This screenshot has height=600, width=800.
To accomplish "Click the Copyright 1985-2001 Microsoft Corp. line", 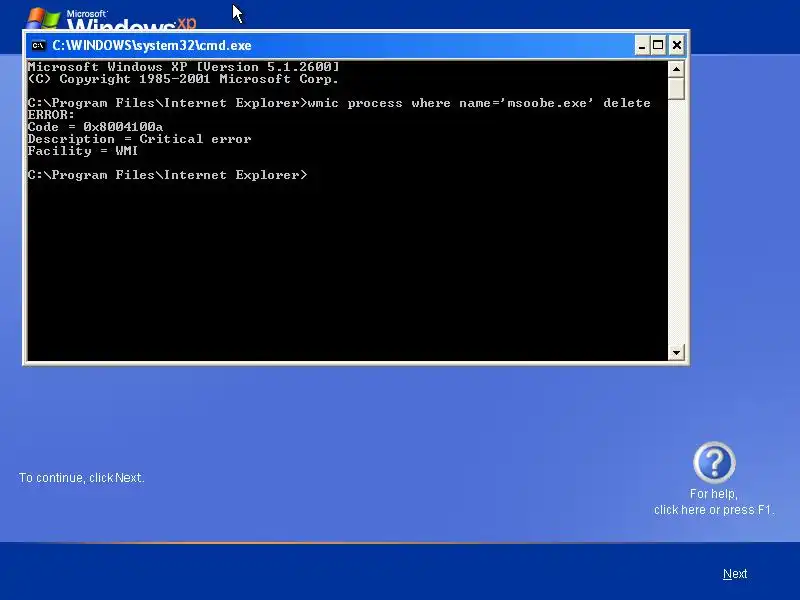I will click(183, 79).
